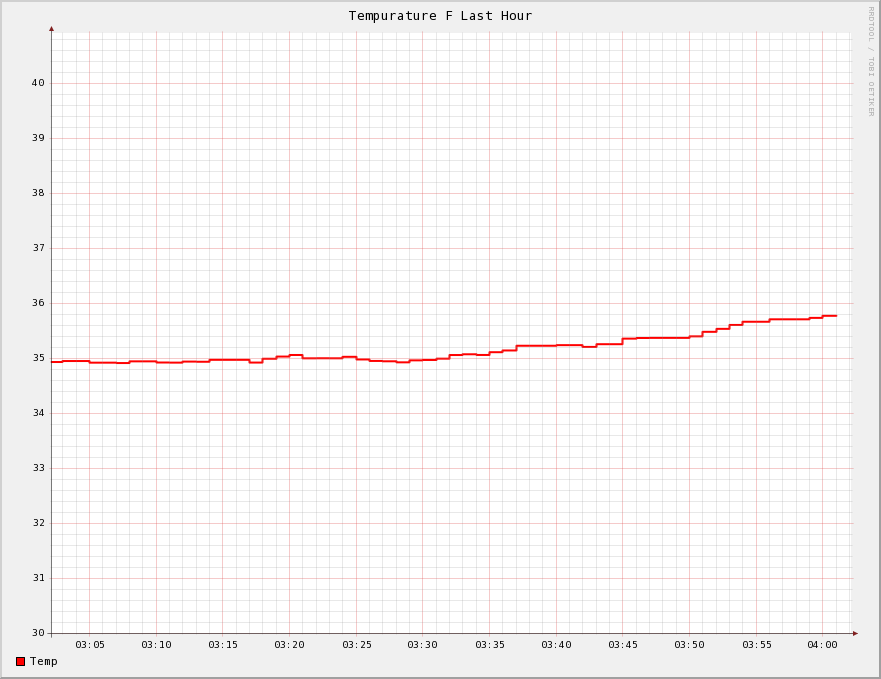881x679 pixels.
Task: Click the 03:10 time axis label
Action: pyautogui.click(x=156, y=645)
